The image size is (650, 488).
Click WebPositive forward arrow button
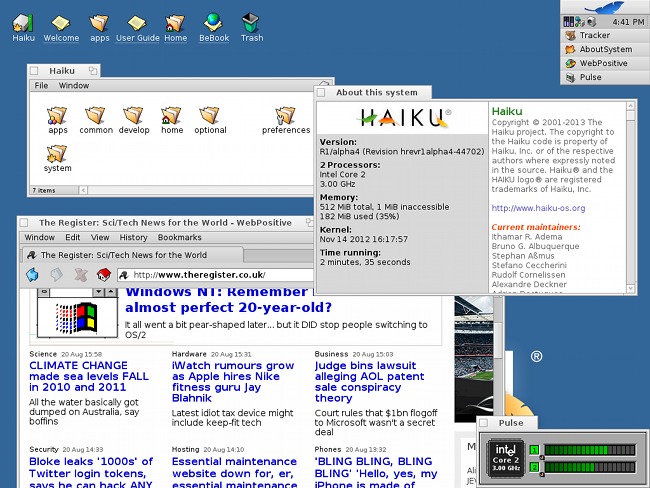56,274
